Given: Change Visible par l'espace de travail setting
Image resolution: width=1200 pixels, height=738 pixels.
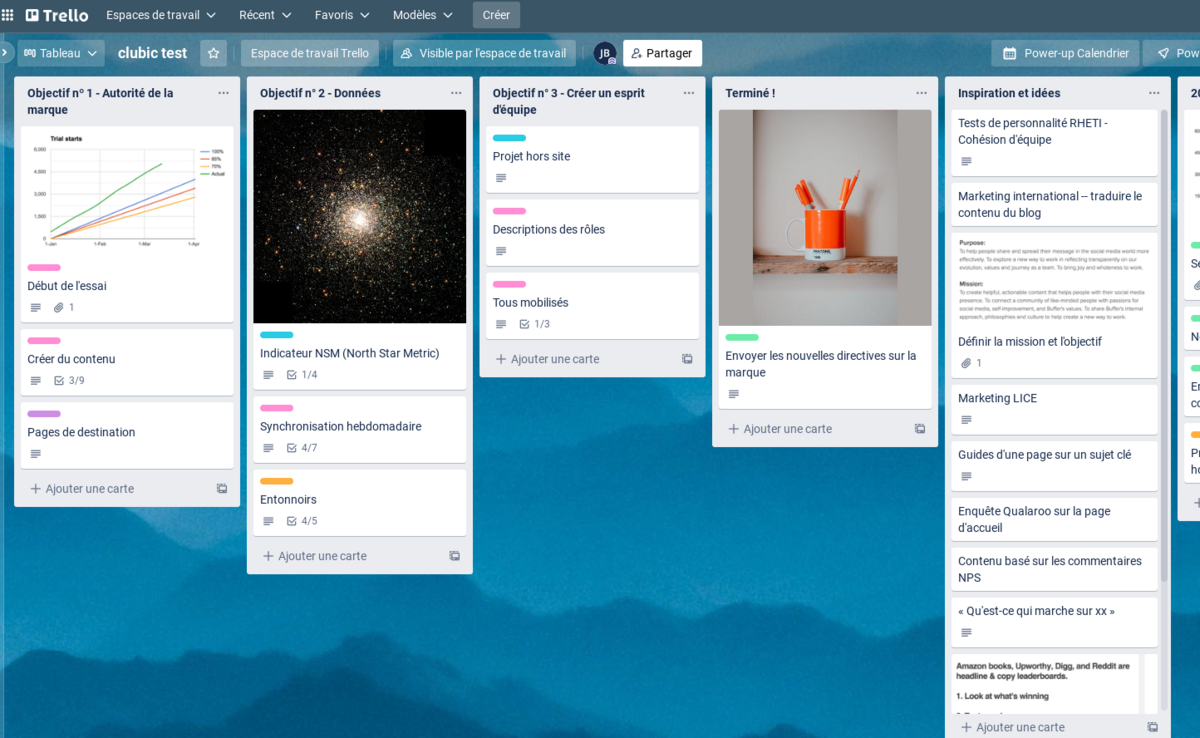Looking at the screenshot, I should (x=484, y=53).
